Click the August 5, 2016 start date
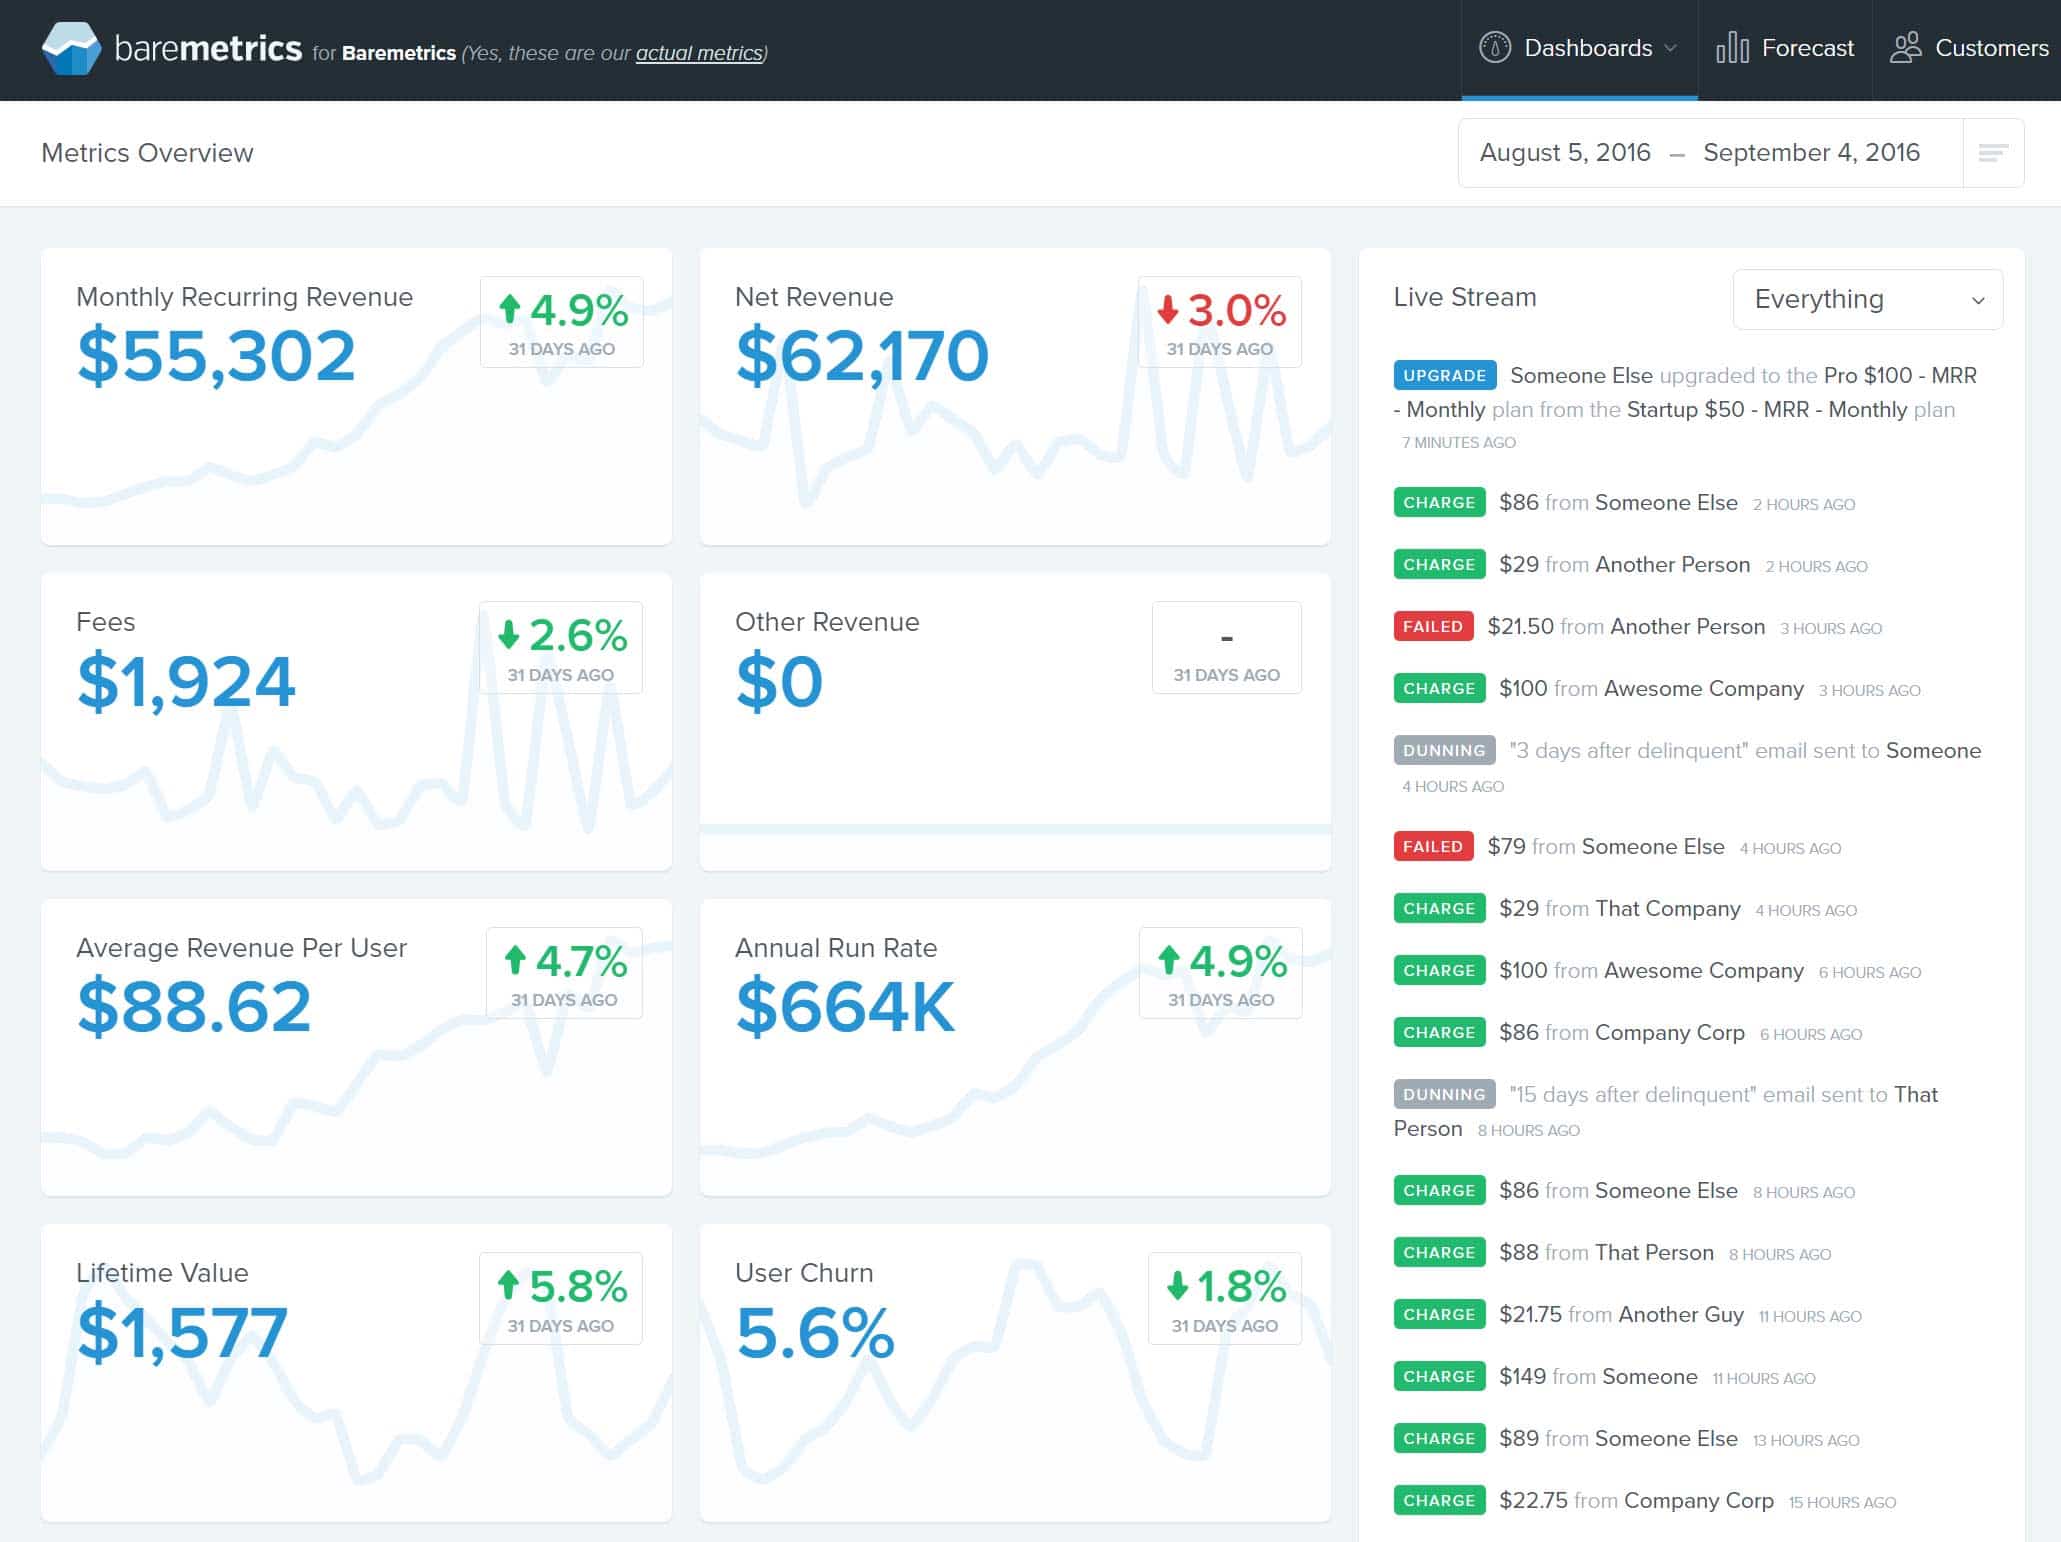2061x1542 pixels. click(x=1565, y=152)
